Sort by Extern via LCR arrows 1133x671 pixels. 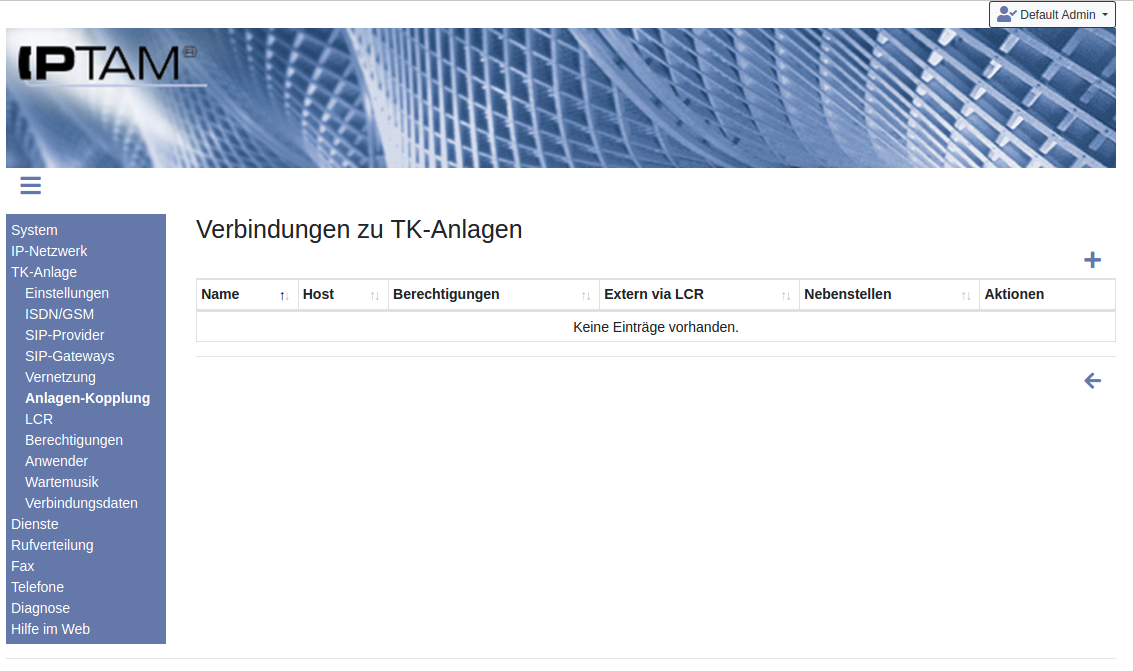click(x=786, y=295)
